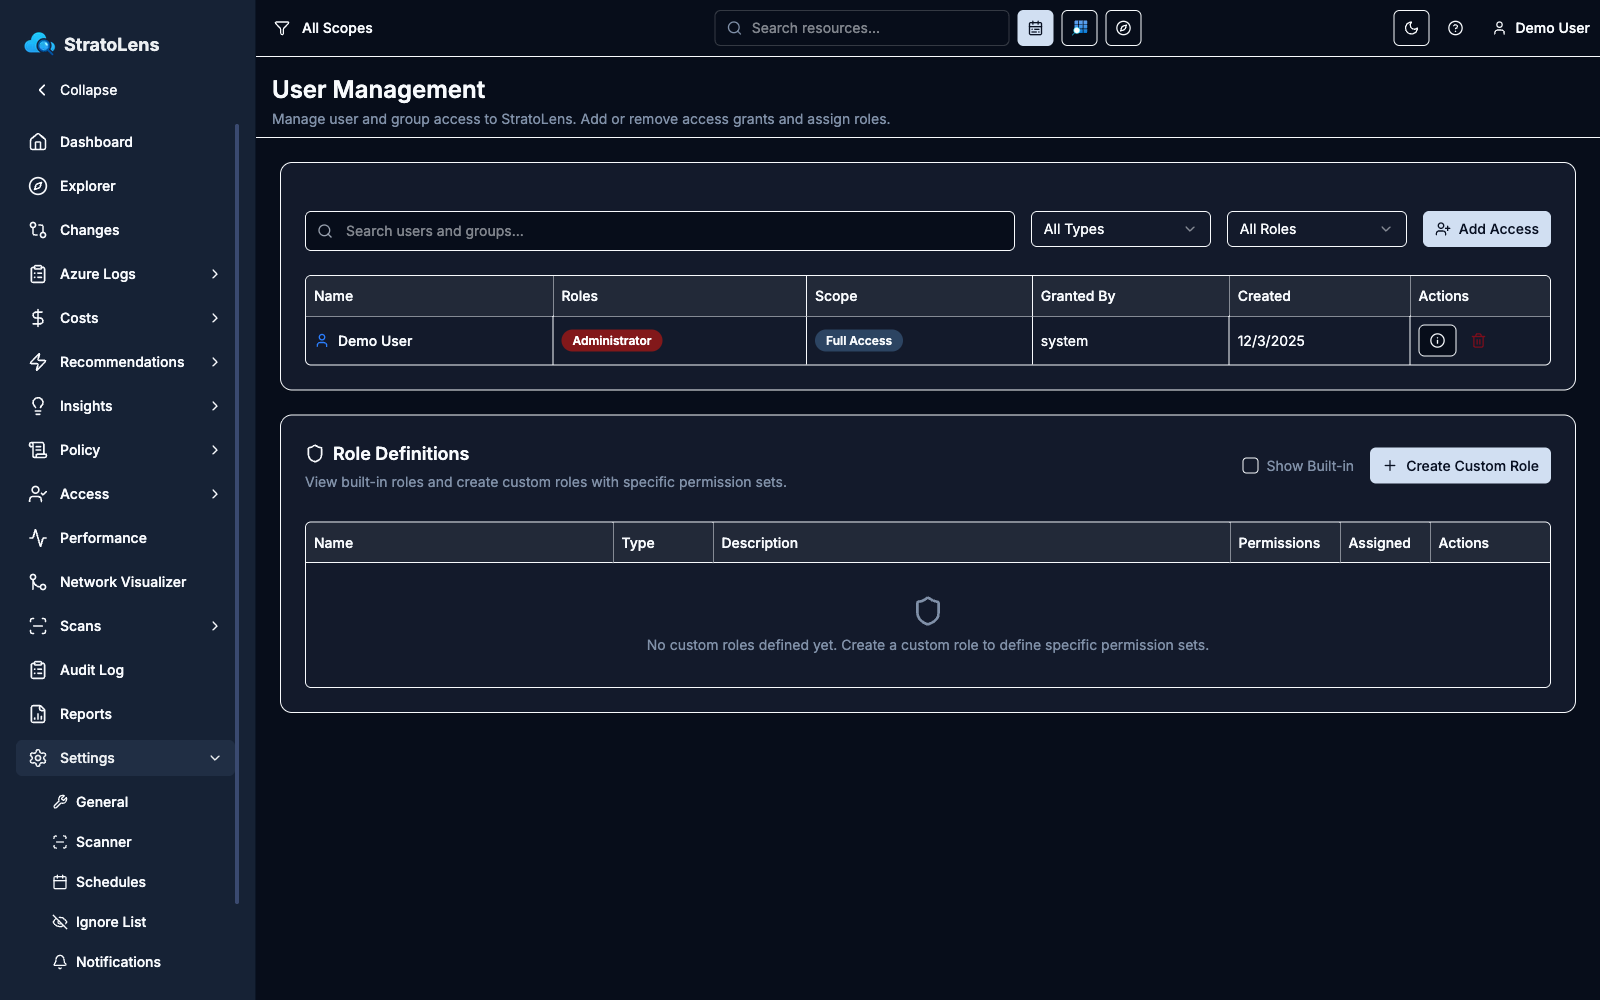Screen dimensions: 1600x1000
Task: Expand the Scans submenu chevron
Action: click(215, 626)
